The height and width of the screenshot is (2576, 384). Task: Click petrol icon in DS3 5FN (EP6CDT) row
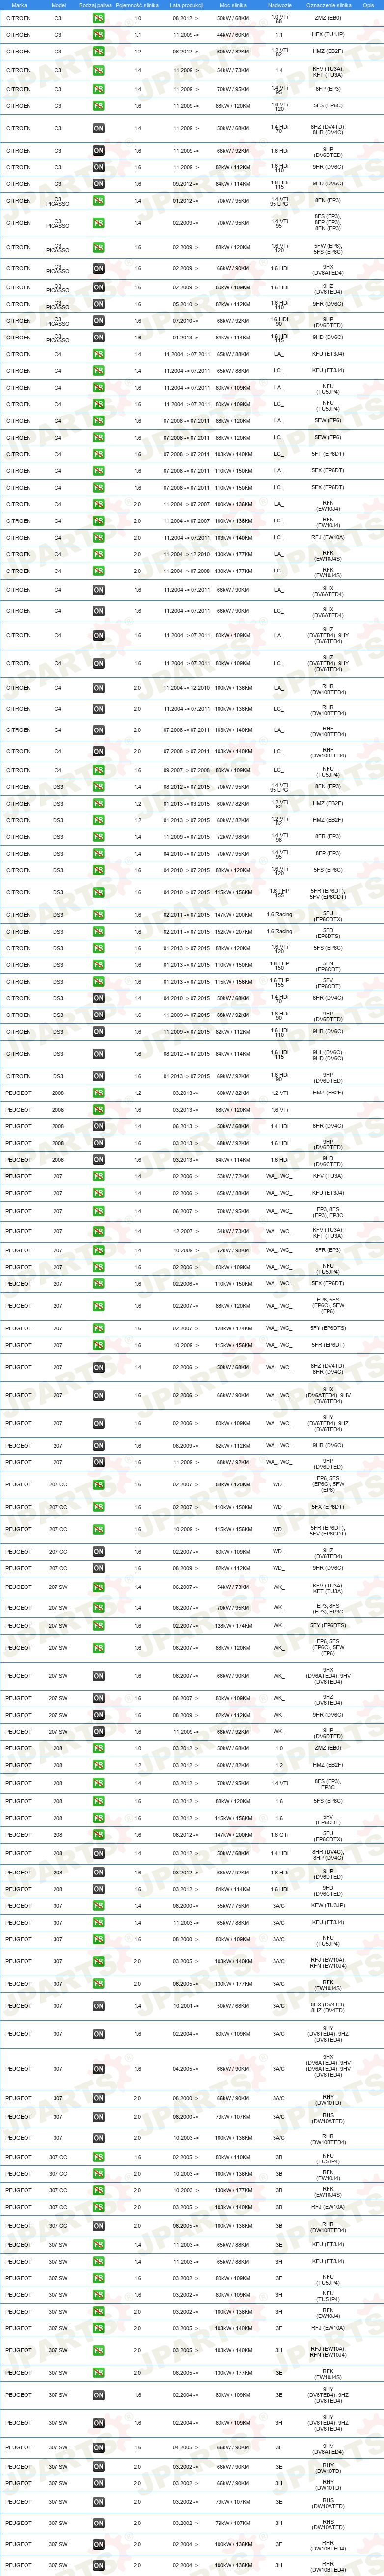[x=98, y=965]
